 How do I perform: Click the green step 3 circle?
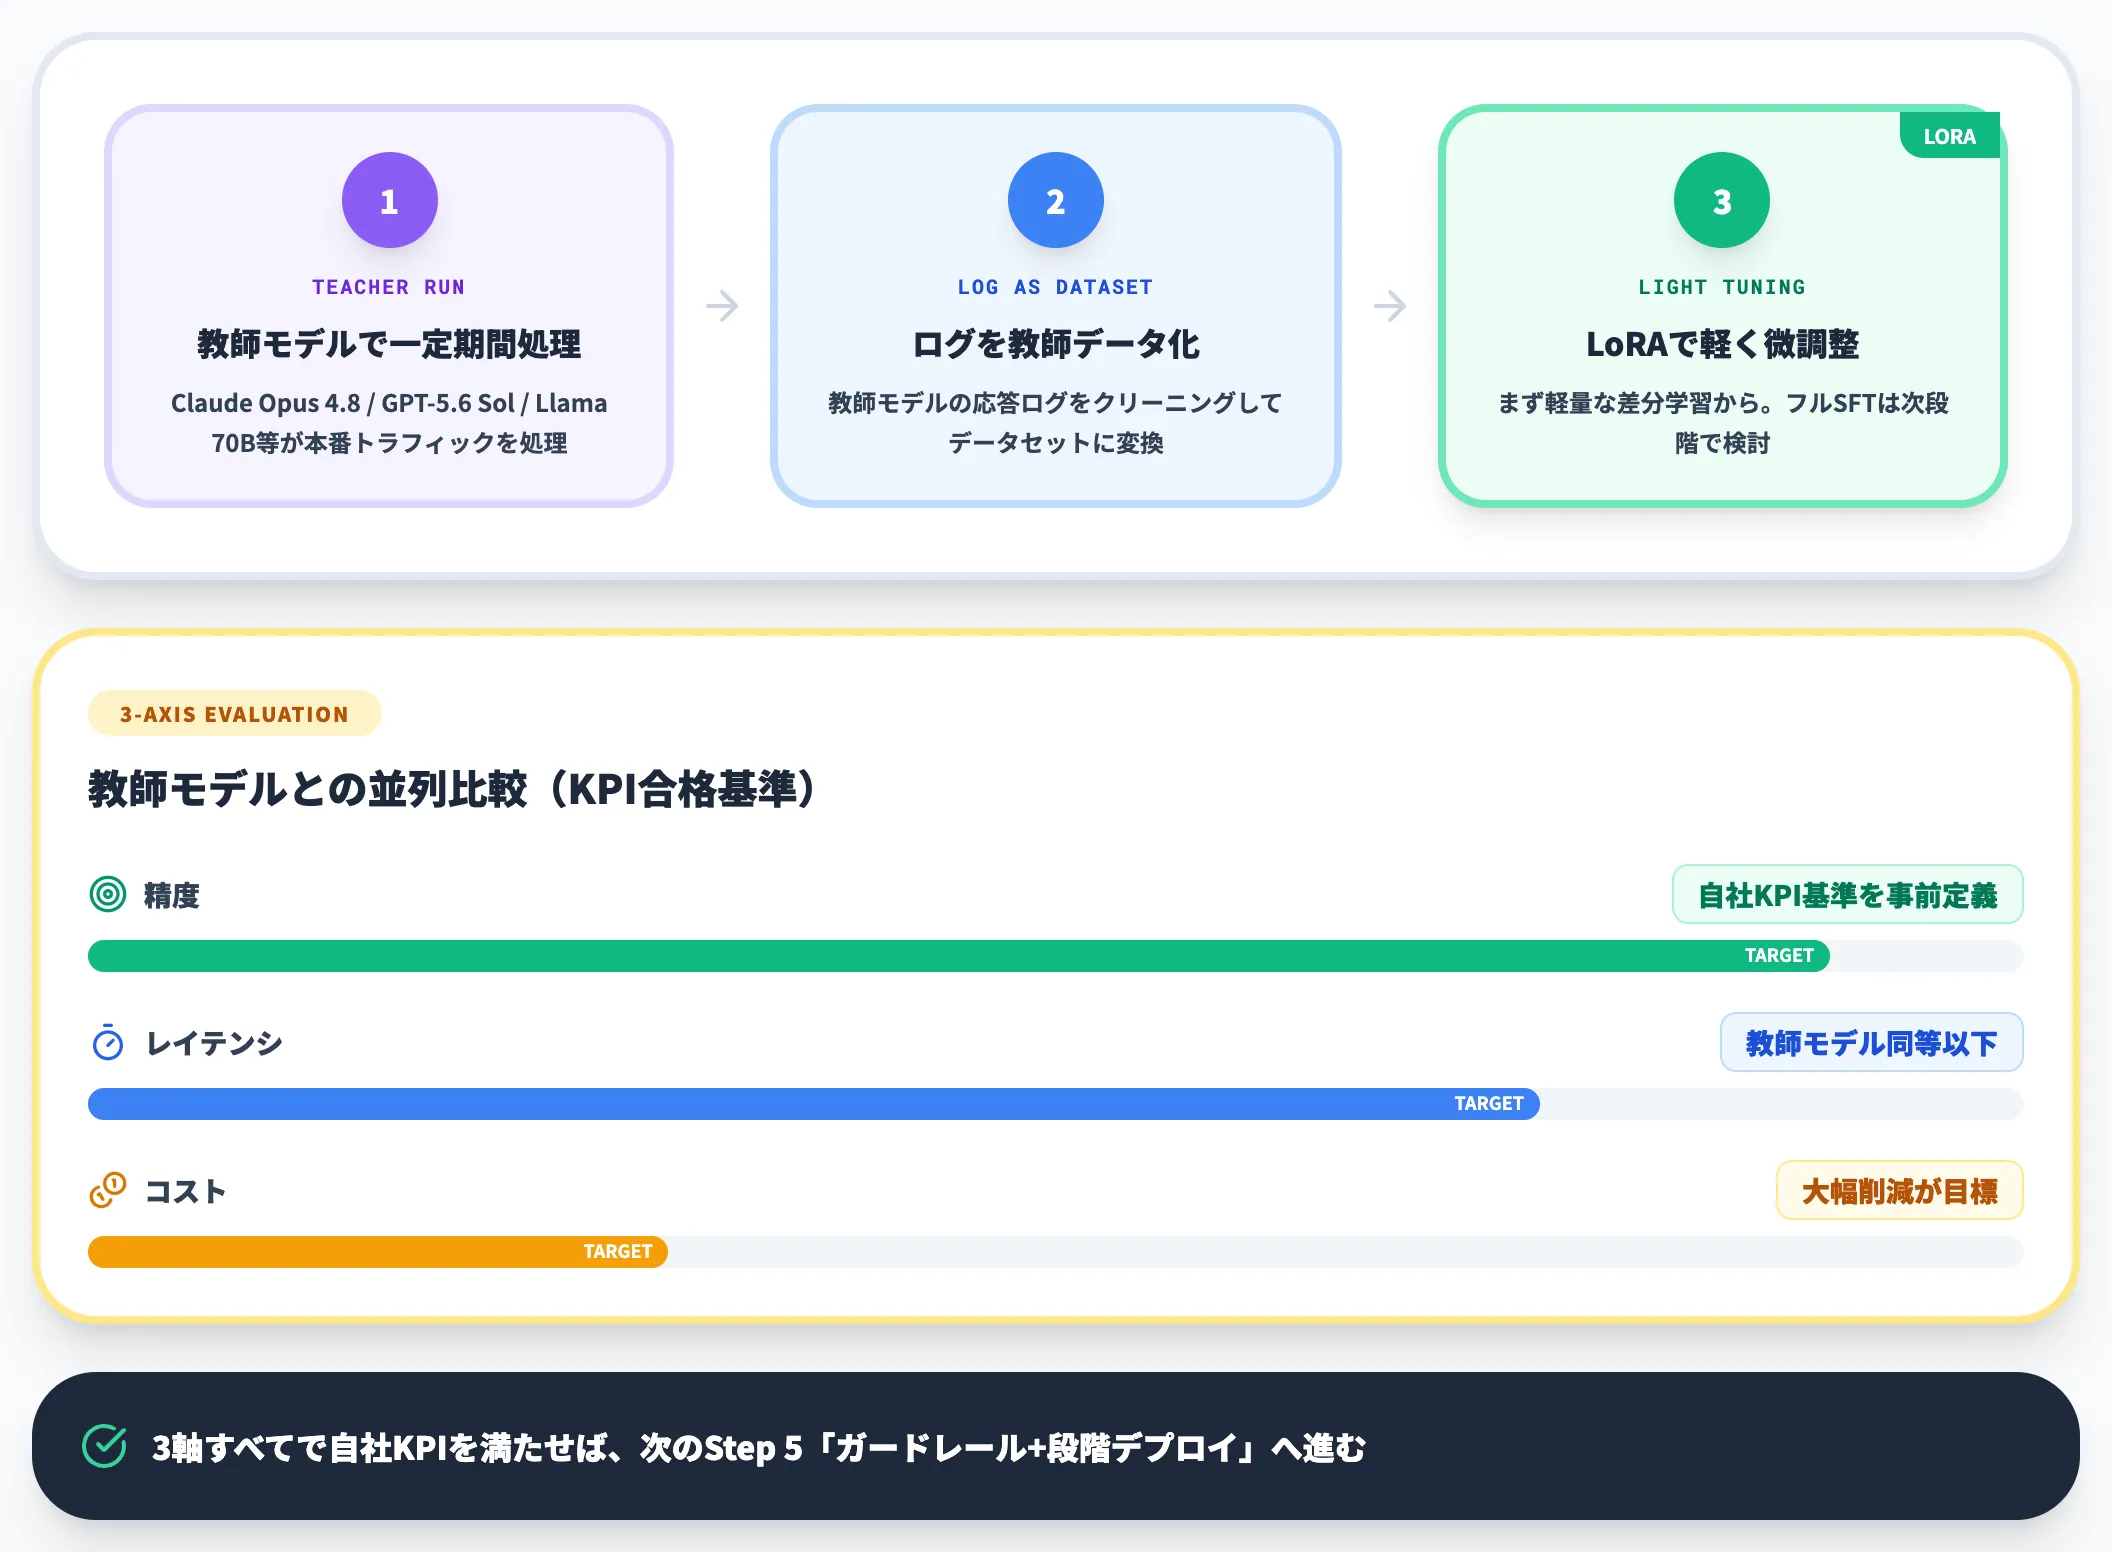coord(1721,200)
